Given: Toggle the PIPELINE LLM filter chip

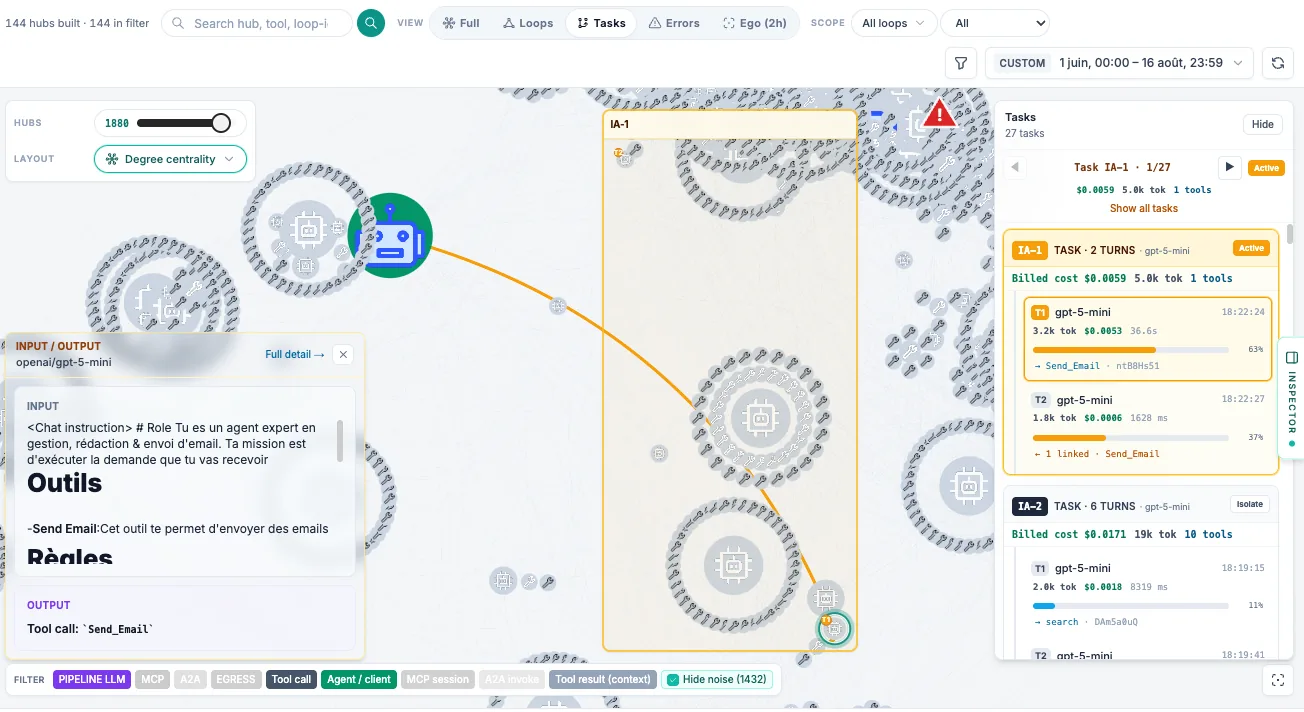Looking at the screenshot, I should [x=92, y=680].
